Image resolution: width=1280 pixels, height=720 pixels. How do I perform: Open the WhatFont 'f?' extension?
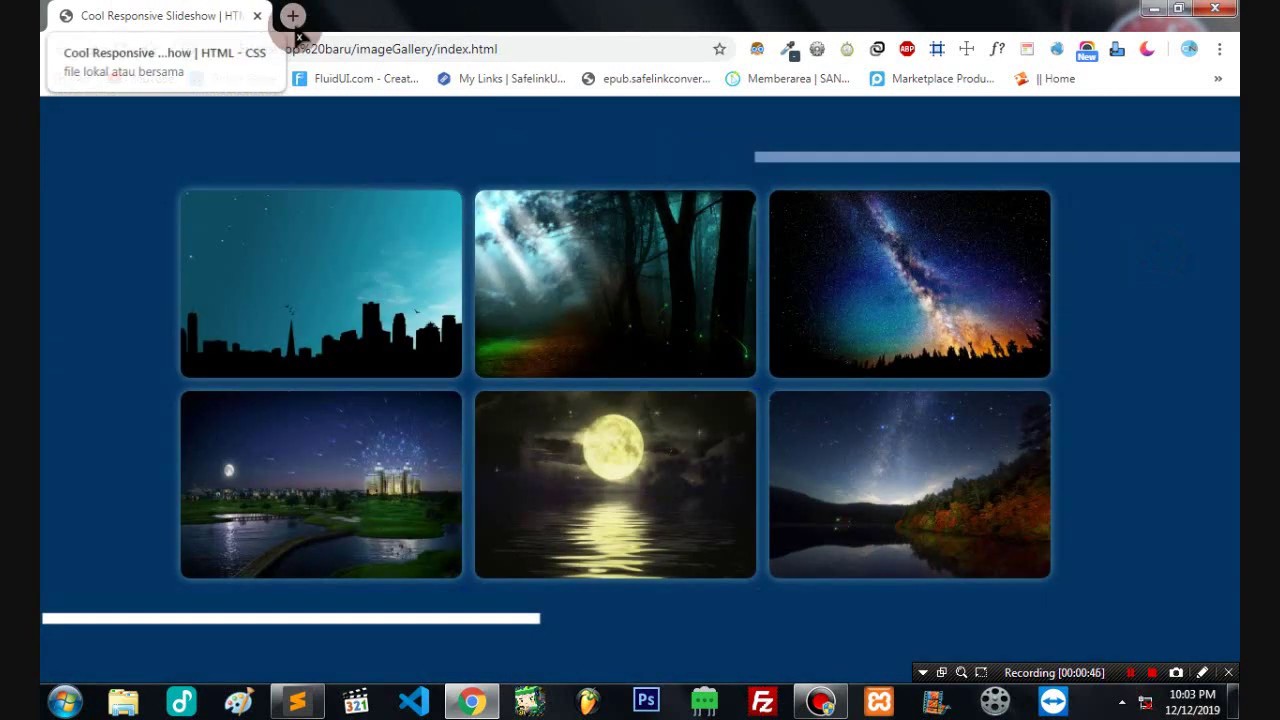[997, 49]
